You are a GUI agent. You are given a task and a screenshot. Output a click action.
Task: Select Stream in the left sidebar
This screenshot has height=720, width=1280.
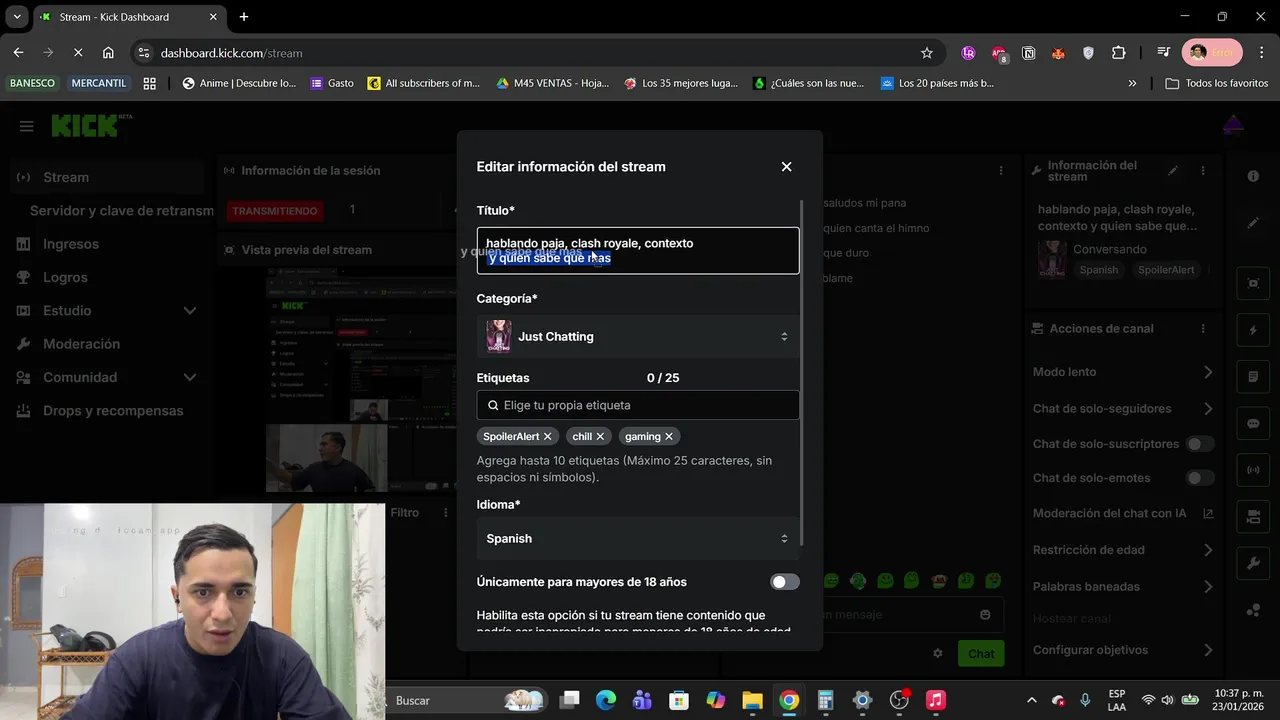coord(108,177)
